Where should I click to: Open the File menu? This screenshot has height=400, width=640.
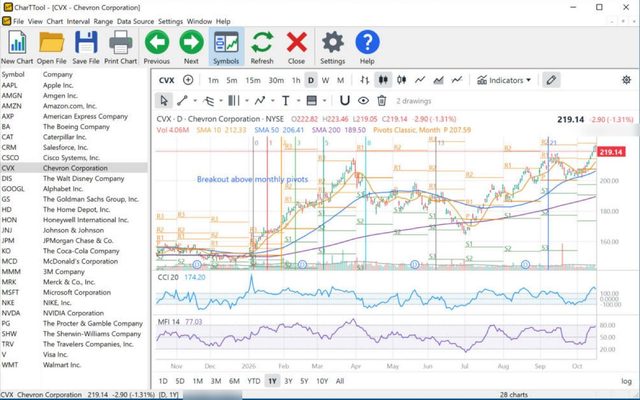[18, 21]
